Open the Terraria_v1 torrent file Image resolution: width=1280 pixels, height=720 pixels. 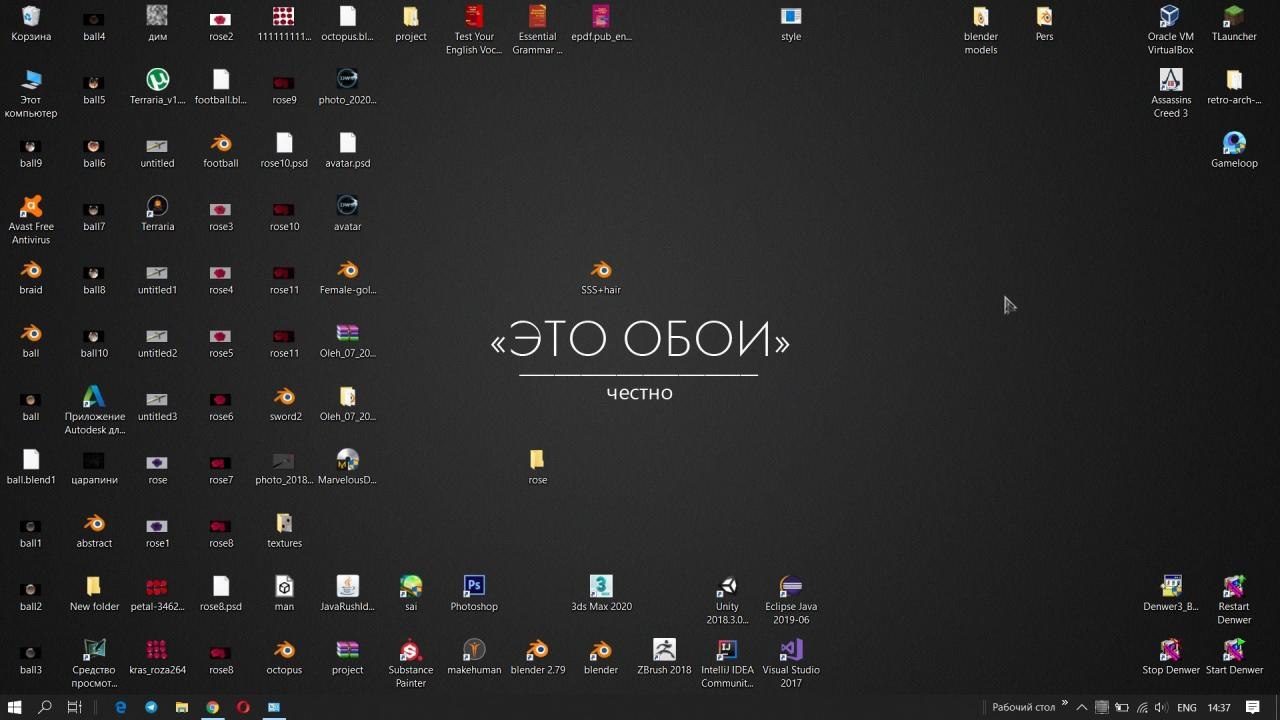(x=157, y=87)
